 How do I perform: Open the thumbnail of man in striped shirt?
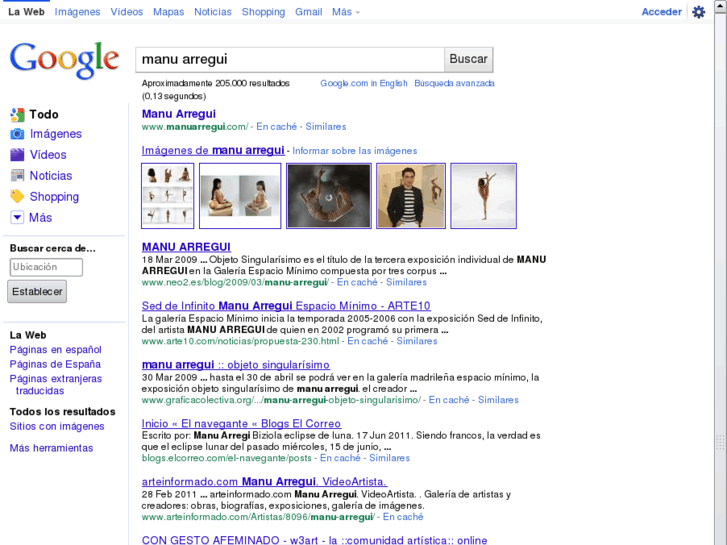coord(411,196)
